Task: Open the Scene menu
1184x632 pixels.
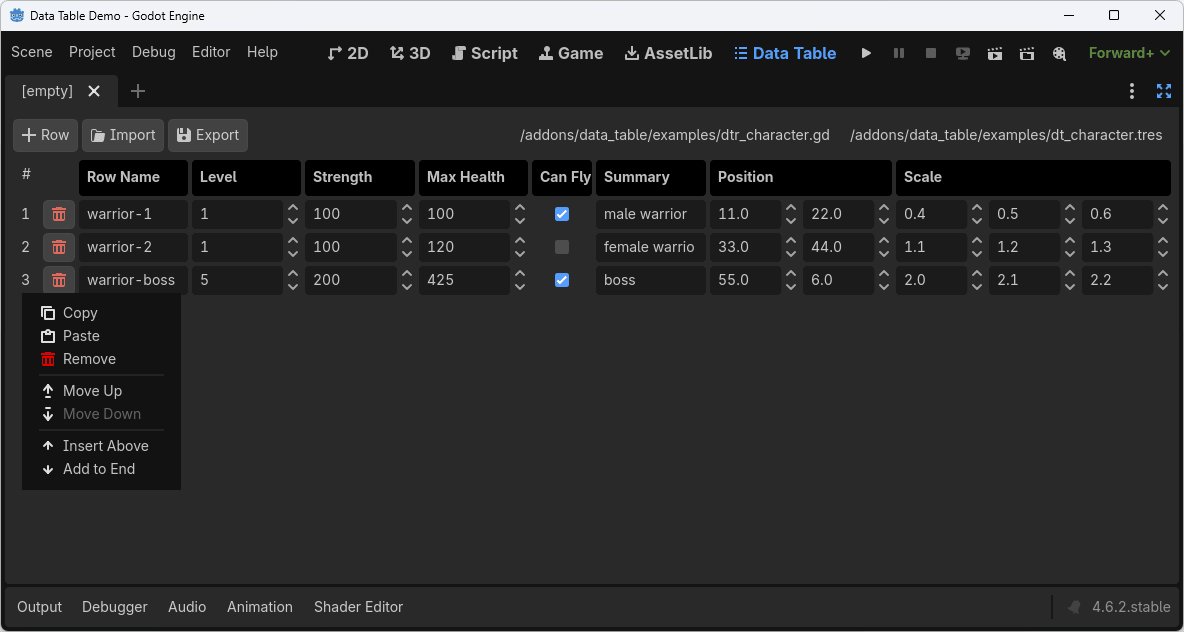Action: pos(32,52)
